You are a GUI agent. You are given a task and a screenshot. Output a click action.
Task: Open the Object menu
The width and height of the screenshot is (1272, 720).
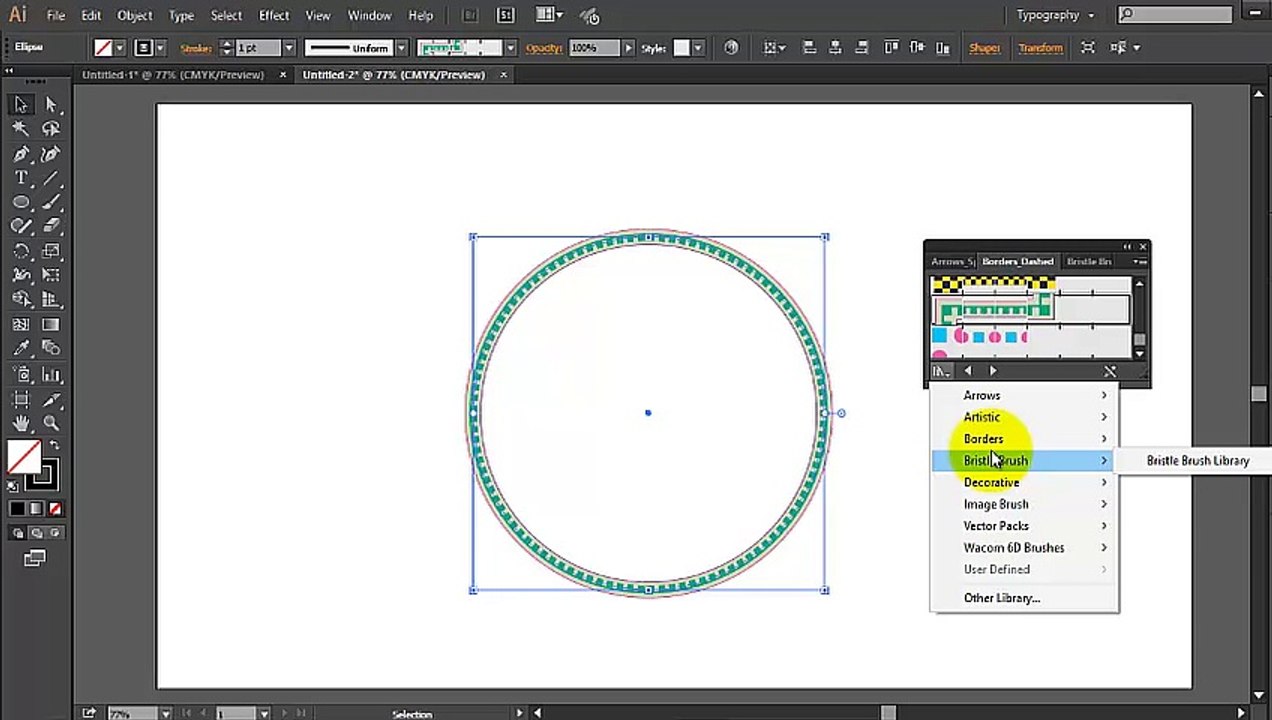(x=134, y=15)
